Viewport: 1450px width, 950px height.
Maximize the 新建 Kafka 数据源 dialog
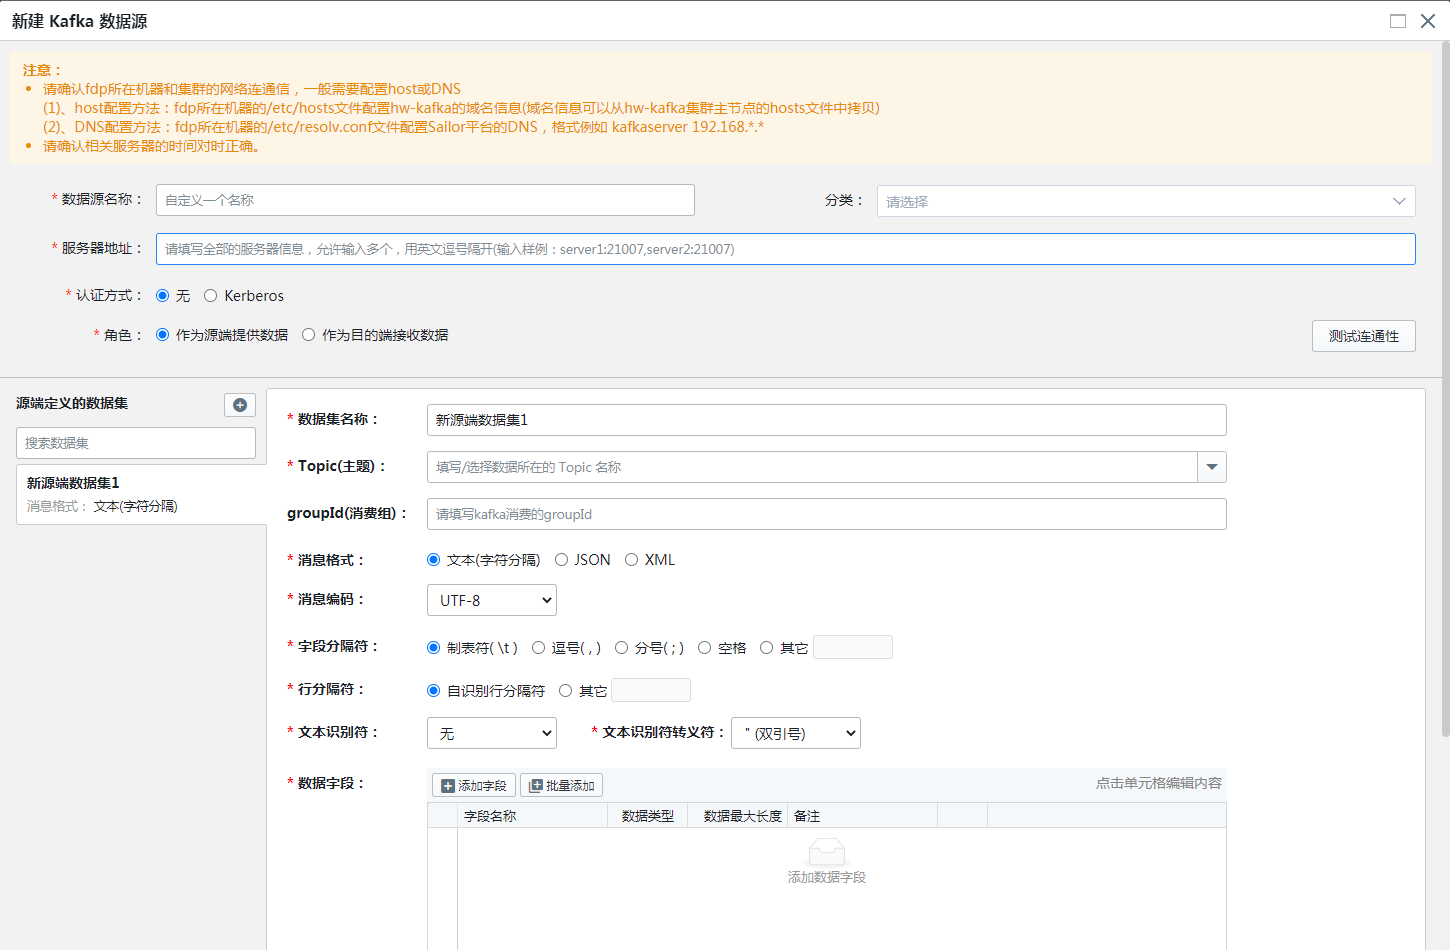(x=1398, y=21)
